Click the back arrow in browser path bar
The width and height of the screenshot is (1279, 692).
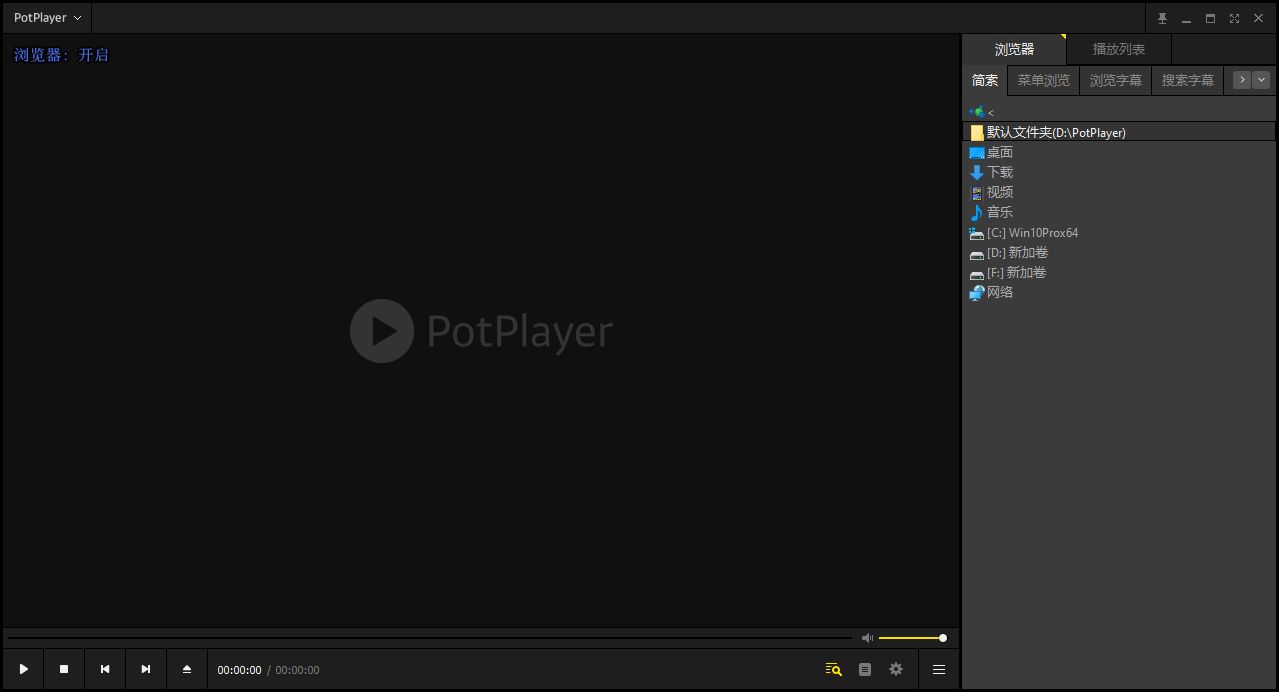(x=991, y=112)
